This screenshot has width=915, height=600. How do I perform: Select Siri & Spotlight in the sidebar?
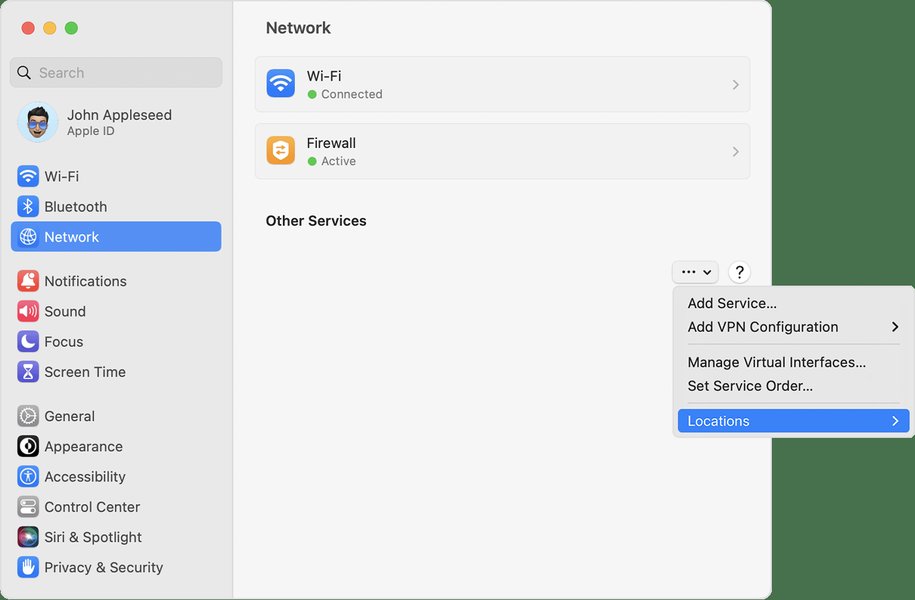(x=92, y=537)
